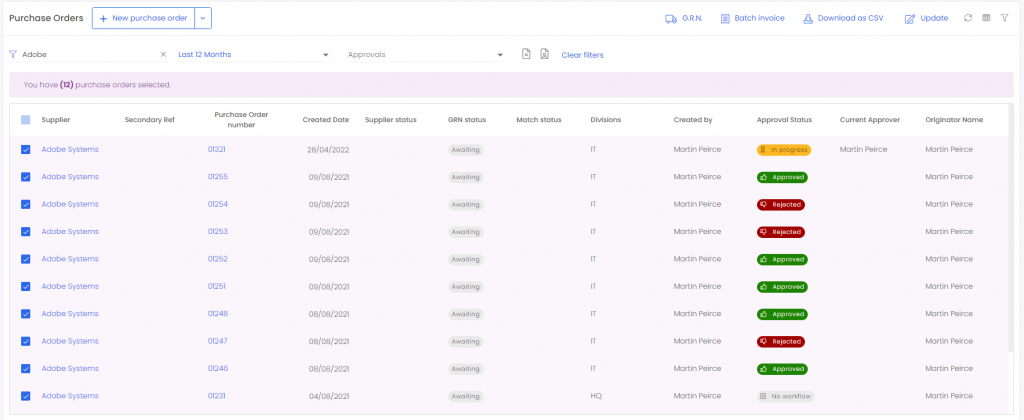The width and height of the screenshot is (1024, 420).
Task: Click the Approved badge for order 01246
Action: point(782,370)
